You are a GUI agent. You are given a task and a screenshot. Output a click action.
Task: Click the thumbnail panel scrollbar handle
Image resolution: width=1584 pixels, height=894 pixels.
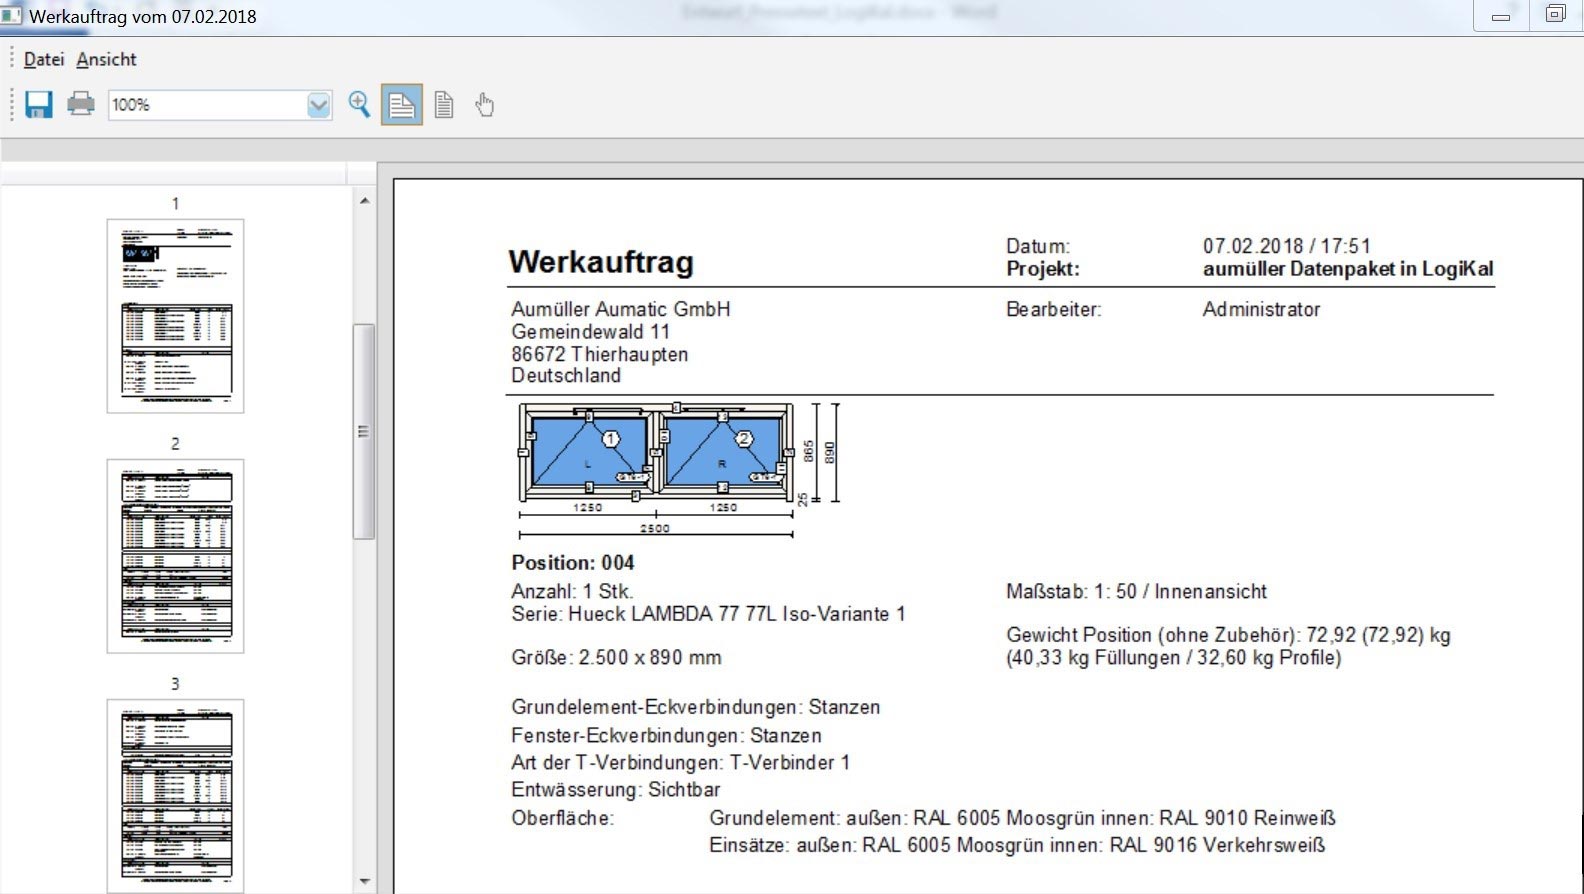pyautogui.click(x=364, y=430)
